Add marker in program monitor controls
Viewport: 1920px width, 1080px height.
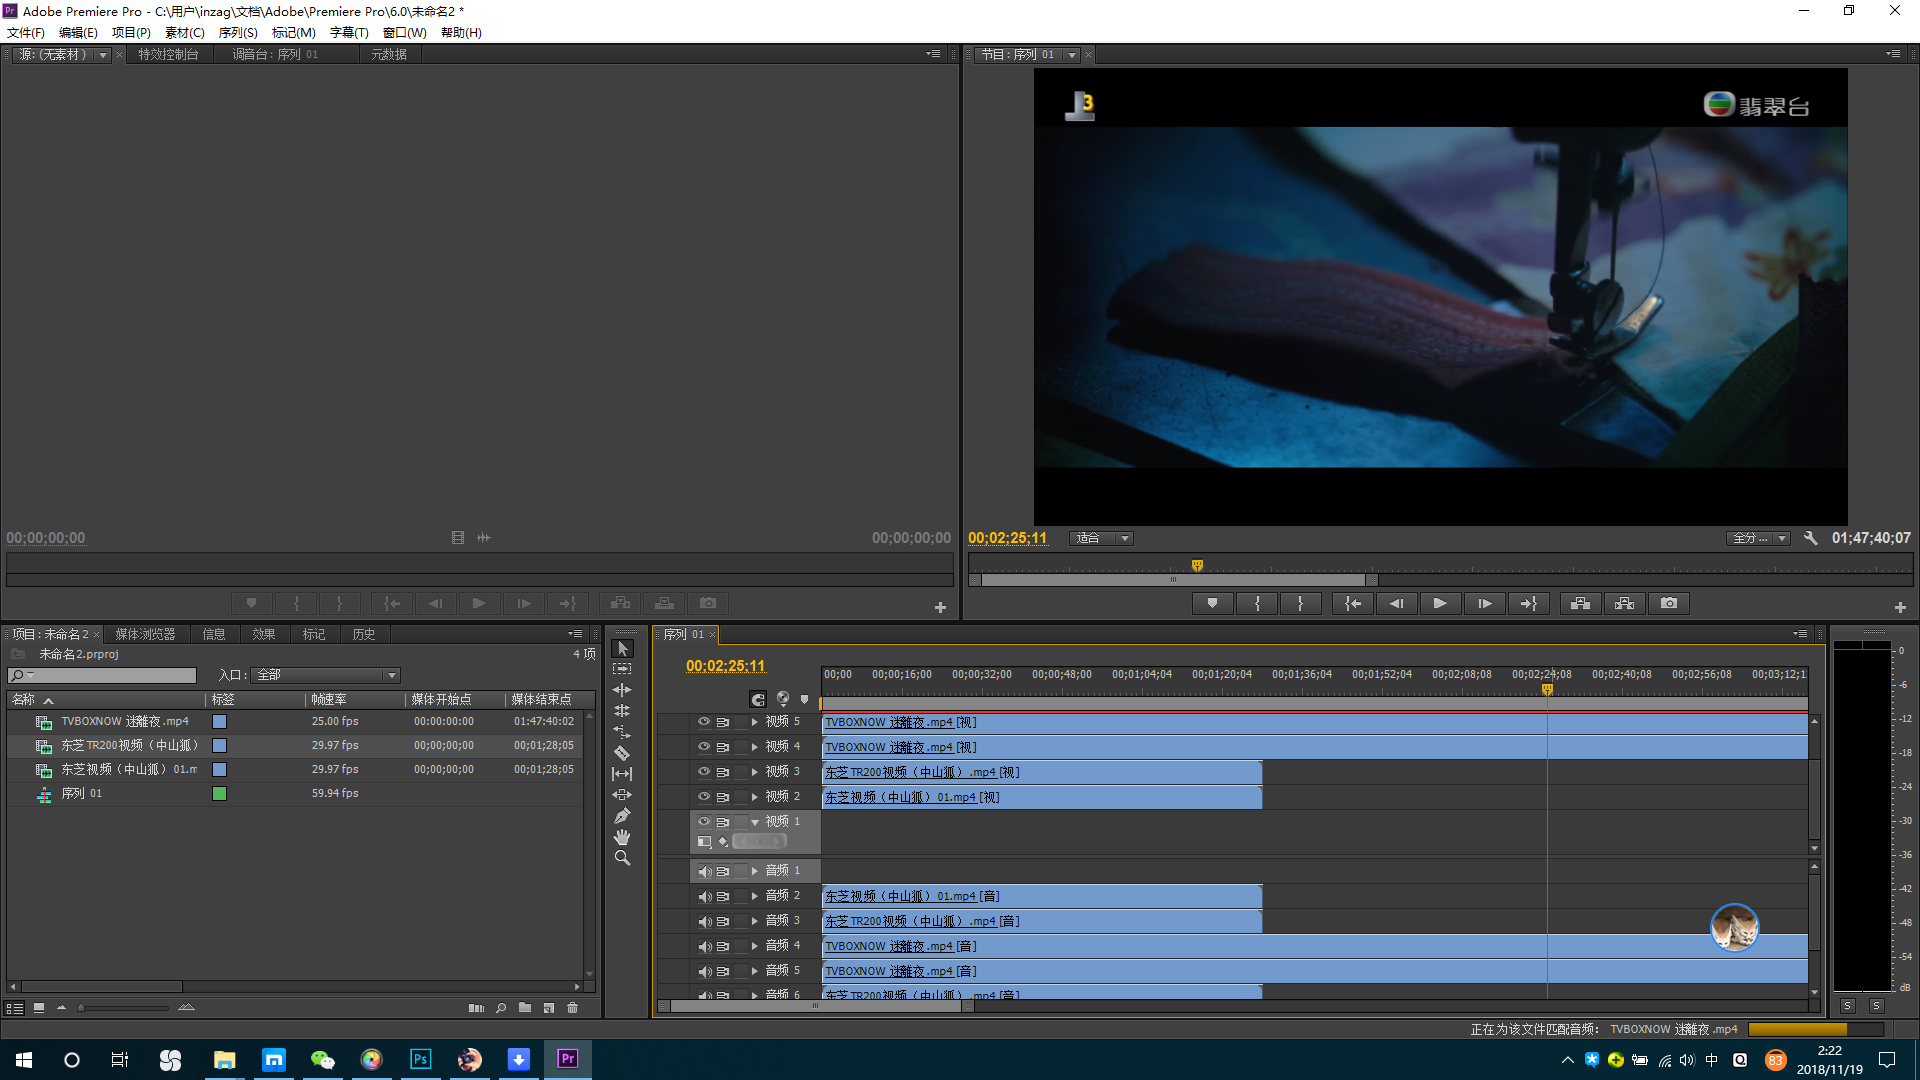click(x=1212, y=603)
